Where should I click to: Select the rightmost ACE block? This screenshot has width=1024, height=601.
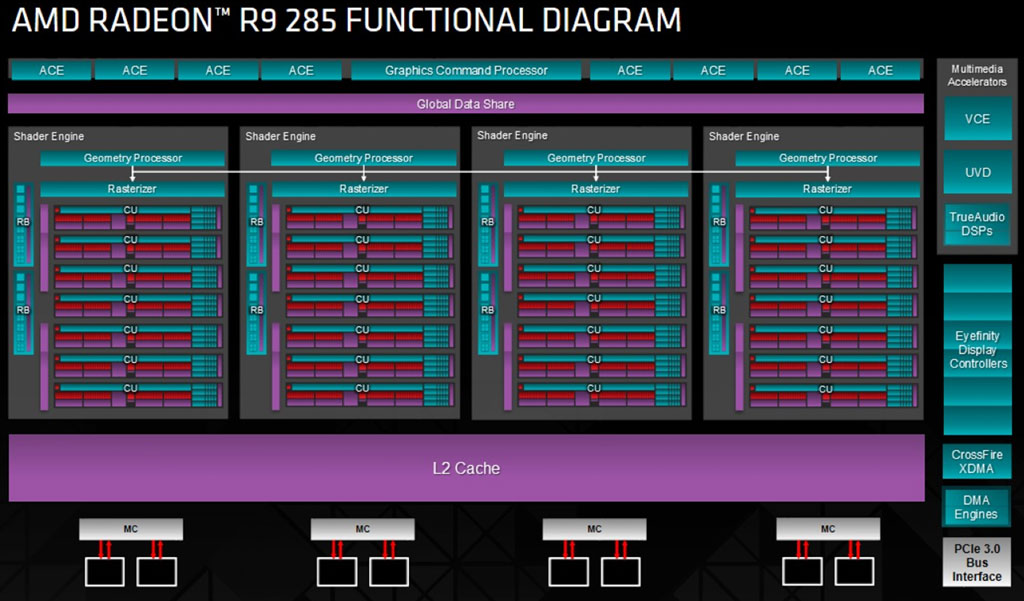point(880,70)
